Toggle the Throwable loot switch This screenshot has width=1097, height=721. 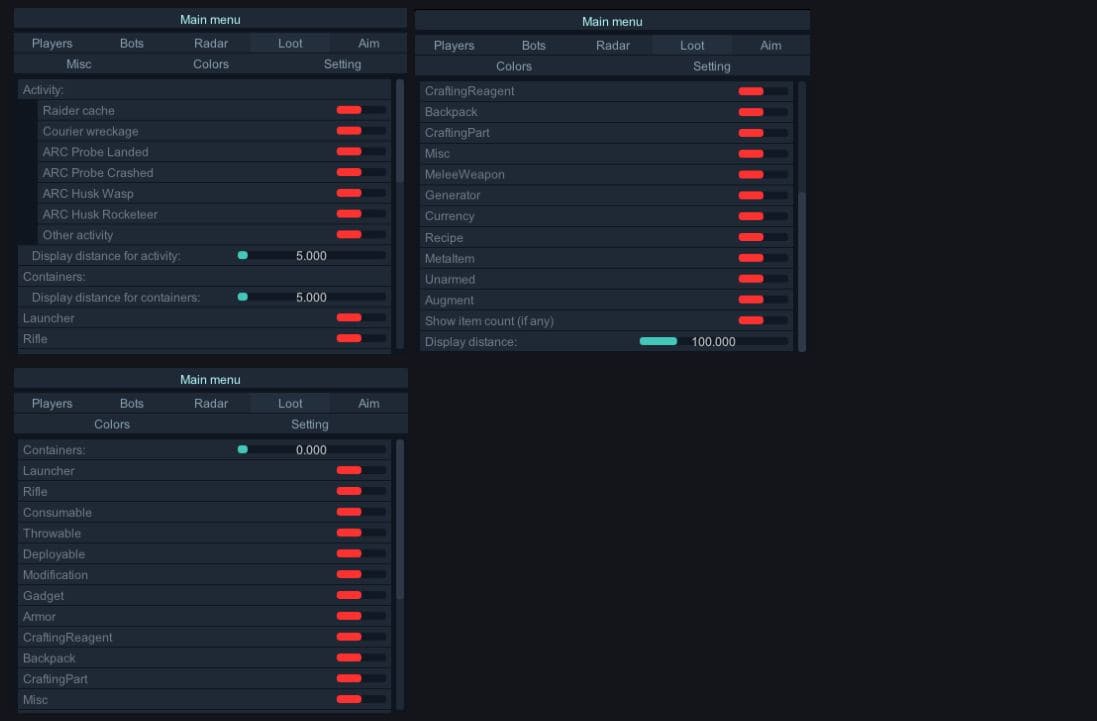click(x=360, y=533)
